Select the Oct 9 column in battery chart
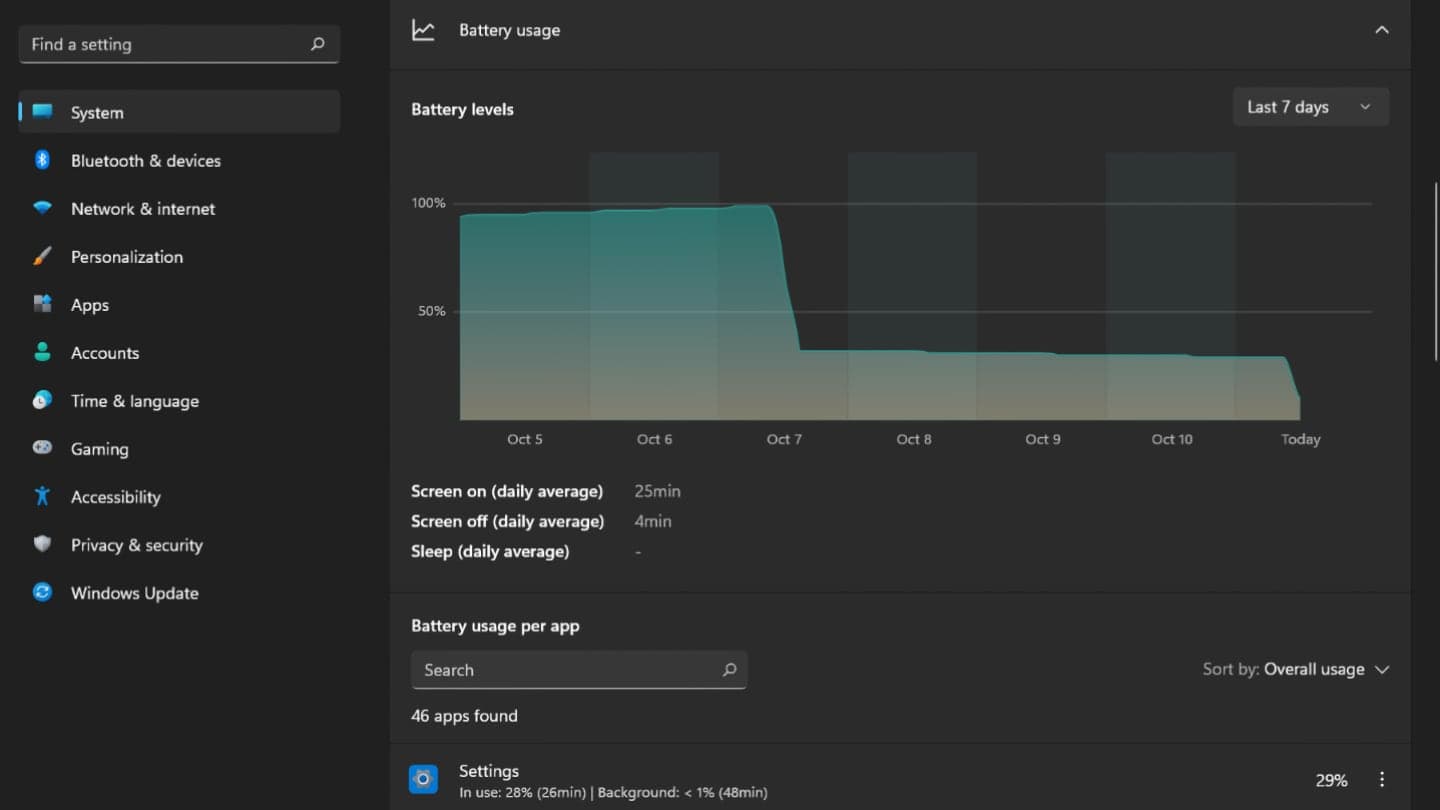Screen dimensions: 1440x810 coord(1041,286)
